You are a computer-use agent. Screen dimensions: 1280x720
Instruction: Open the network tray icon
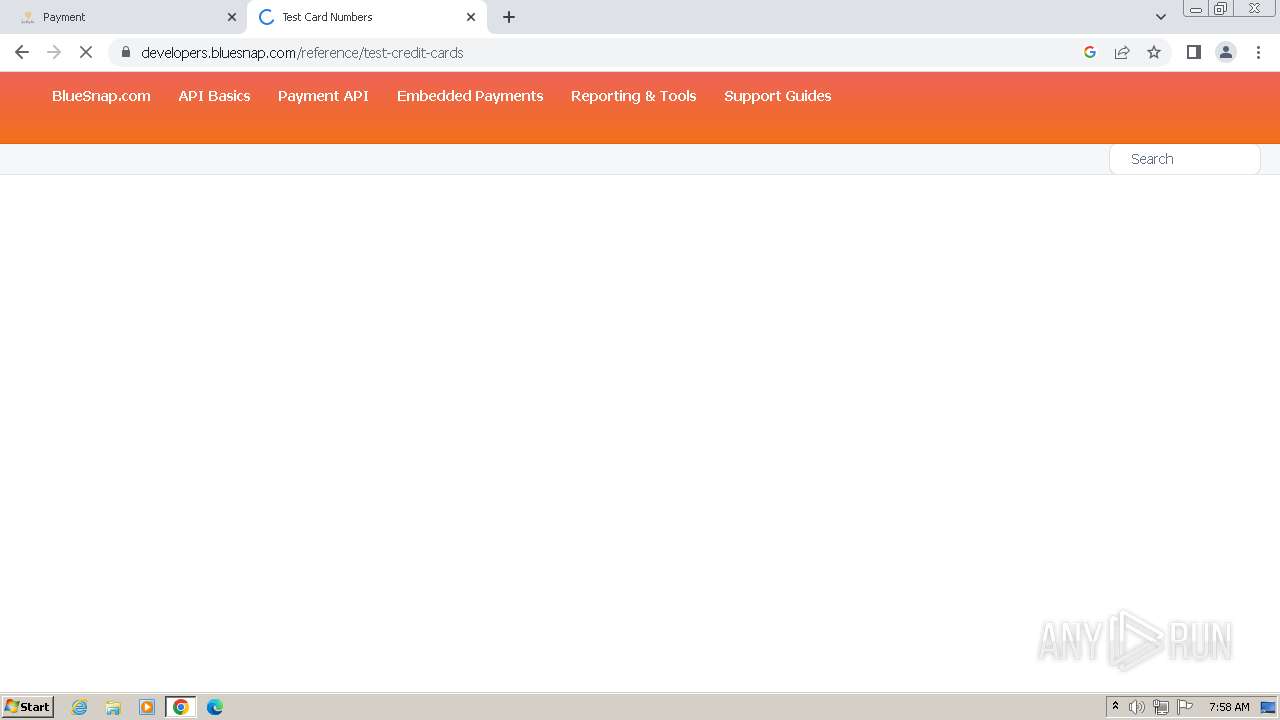point(1161,707)
